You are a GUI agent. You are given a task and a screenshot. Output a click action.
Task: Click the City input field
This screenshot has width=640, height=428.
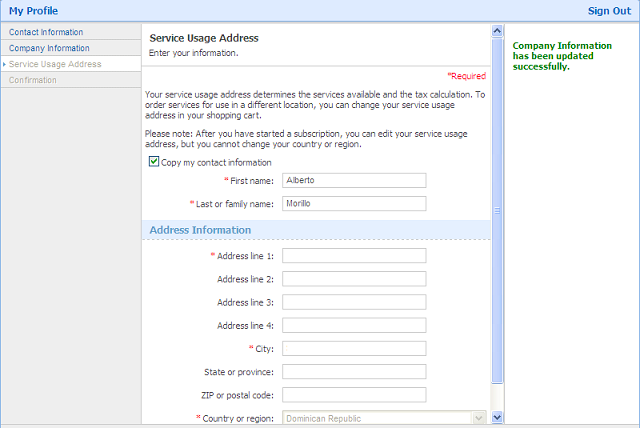pyautogui.click(x=354, y=348)
